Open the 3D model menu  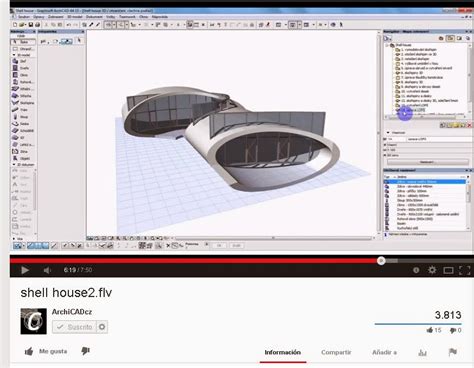point(75,17)
